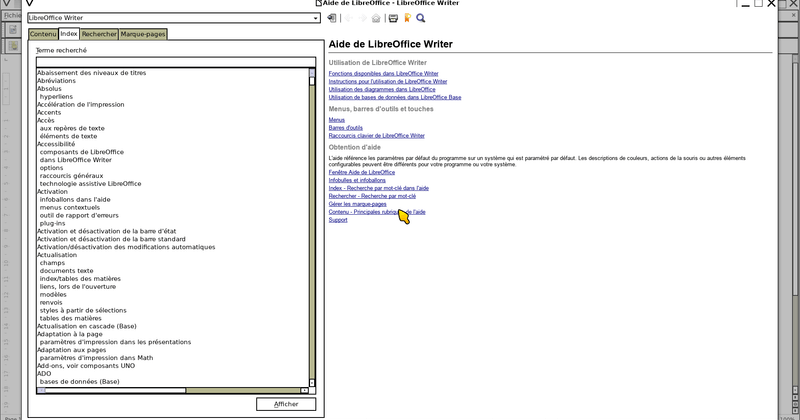
Task: Click index list scroll down arrow
Action: pos(312,383)
